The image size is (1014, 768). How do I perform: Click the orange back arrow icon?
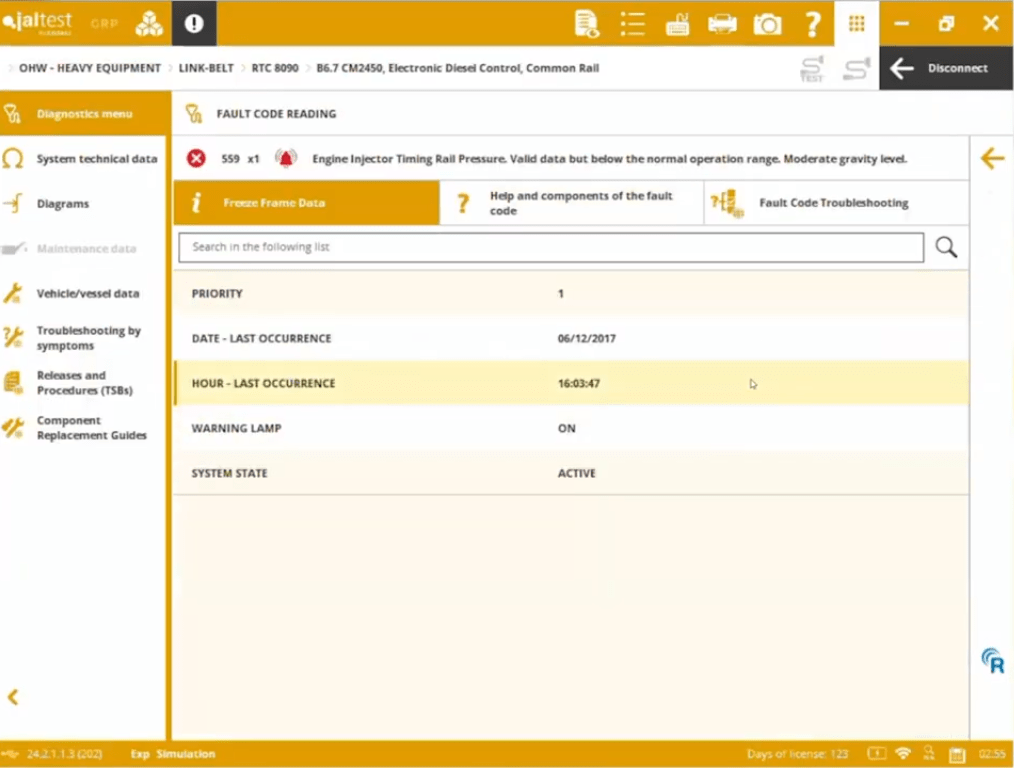991,158
